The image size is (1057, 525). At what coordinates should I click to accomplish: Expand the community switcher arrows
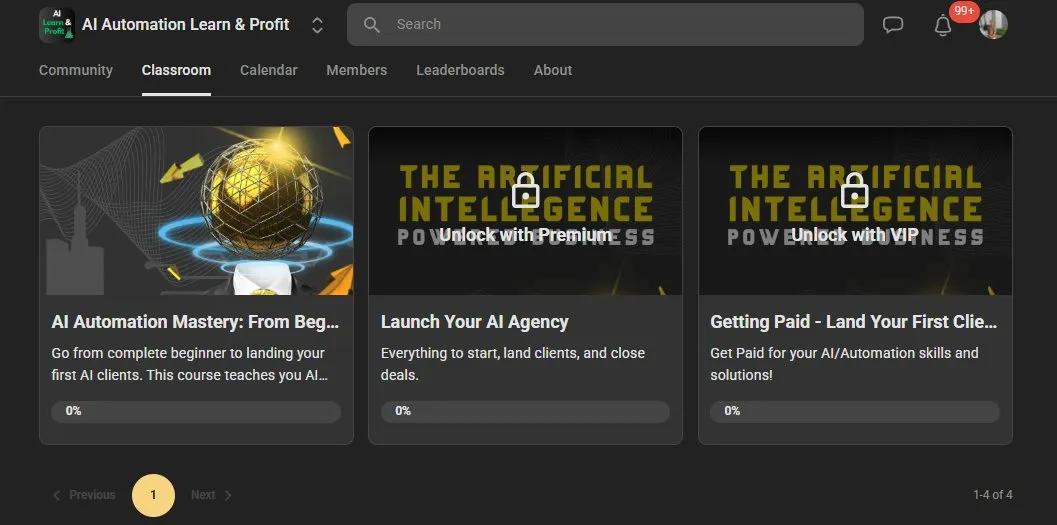(x=317, y=25)
